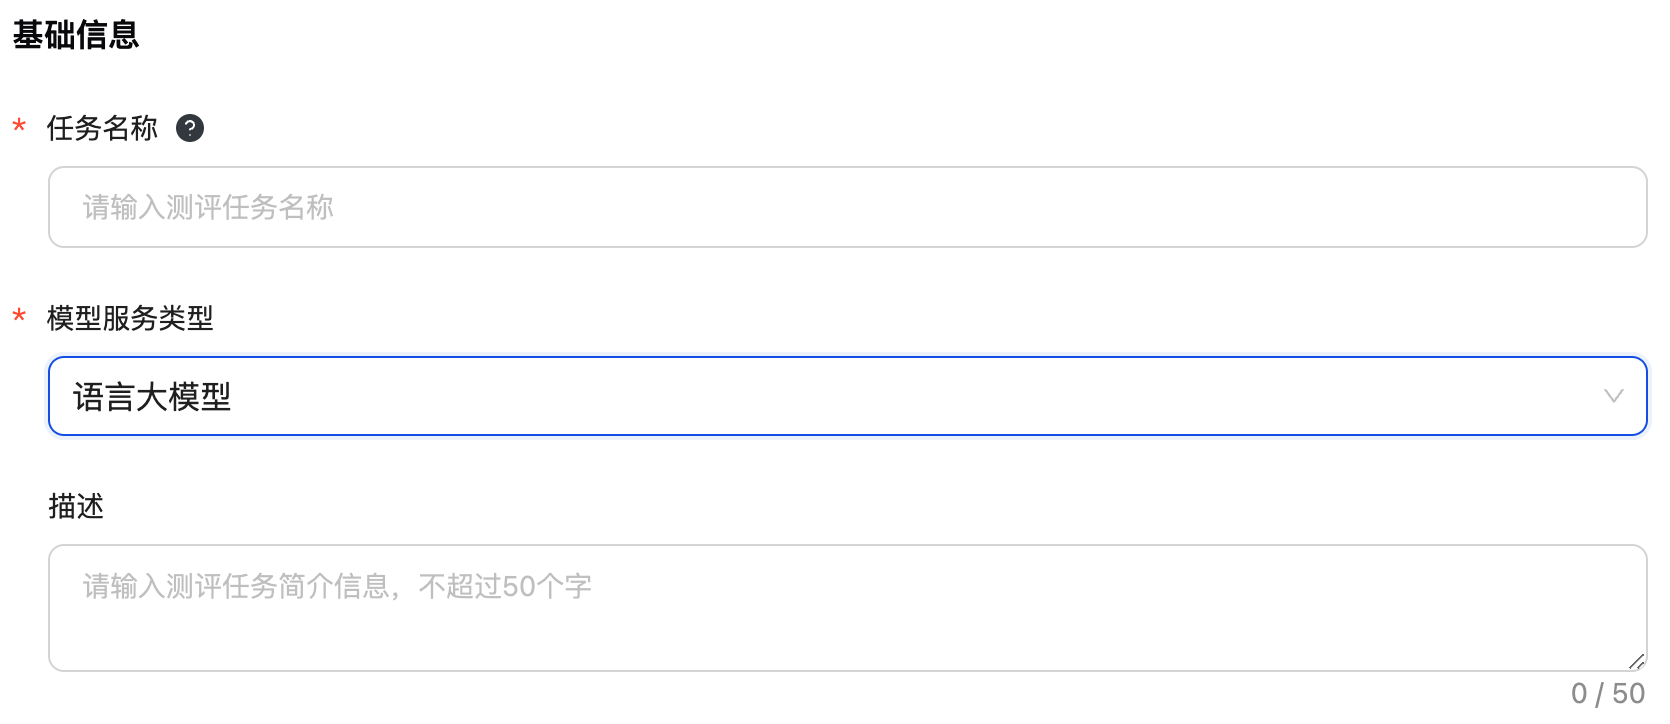1670x724 pixels.
Task: Click the selected value 语言大模型
Action: click(152, 397)
